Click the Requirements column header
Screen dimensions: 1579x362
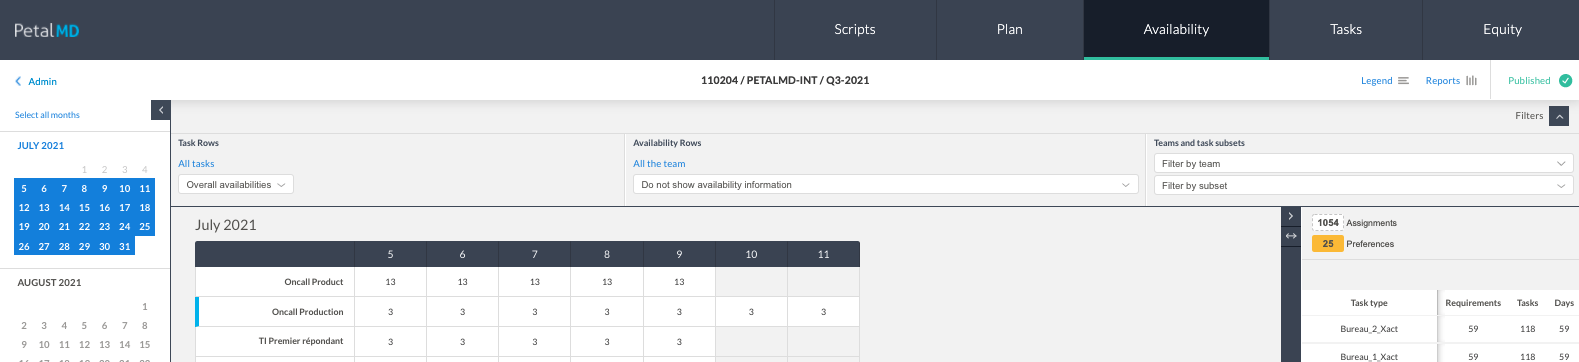(1473, 303)
